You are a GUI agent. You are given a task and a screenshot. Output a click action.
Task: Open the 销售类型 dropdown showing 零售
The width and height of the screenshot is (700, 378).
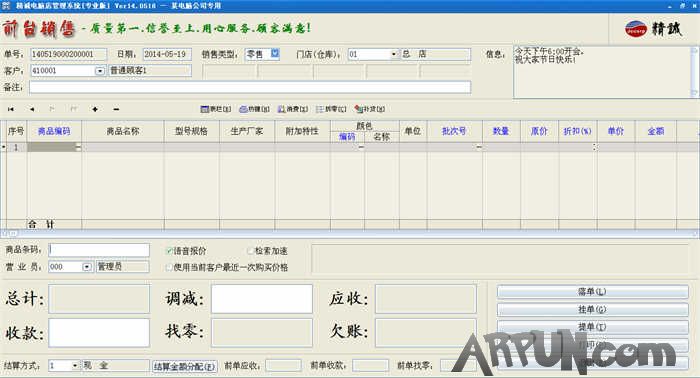(275, 54)
